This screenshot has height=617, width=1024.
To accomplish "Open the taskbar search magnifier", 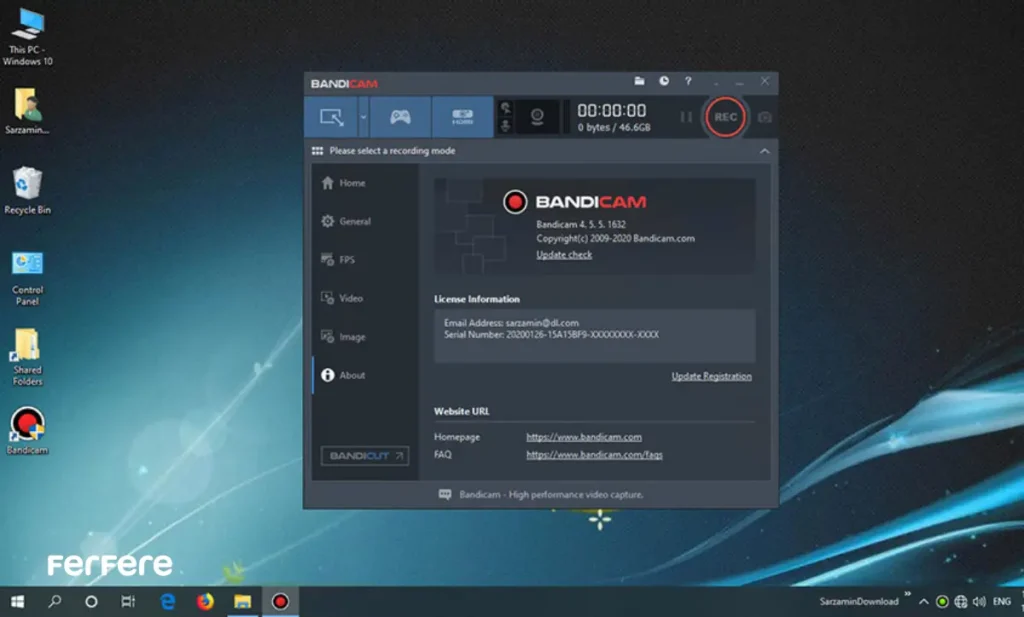I will pos(55,601).
